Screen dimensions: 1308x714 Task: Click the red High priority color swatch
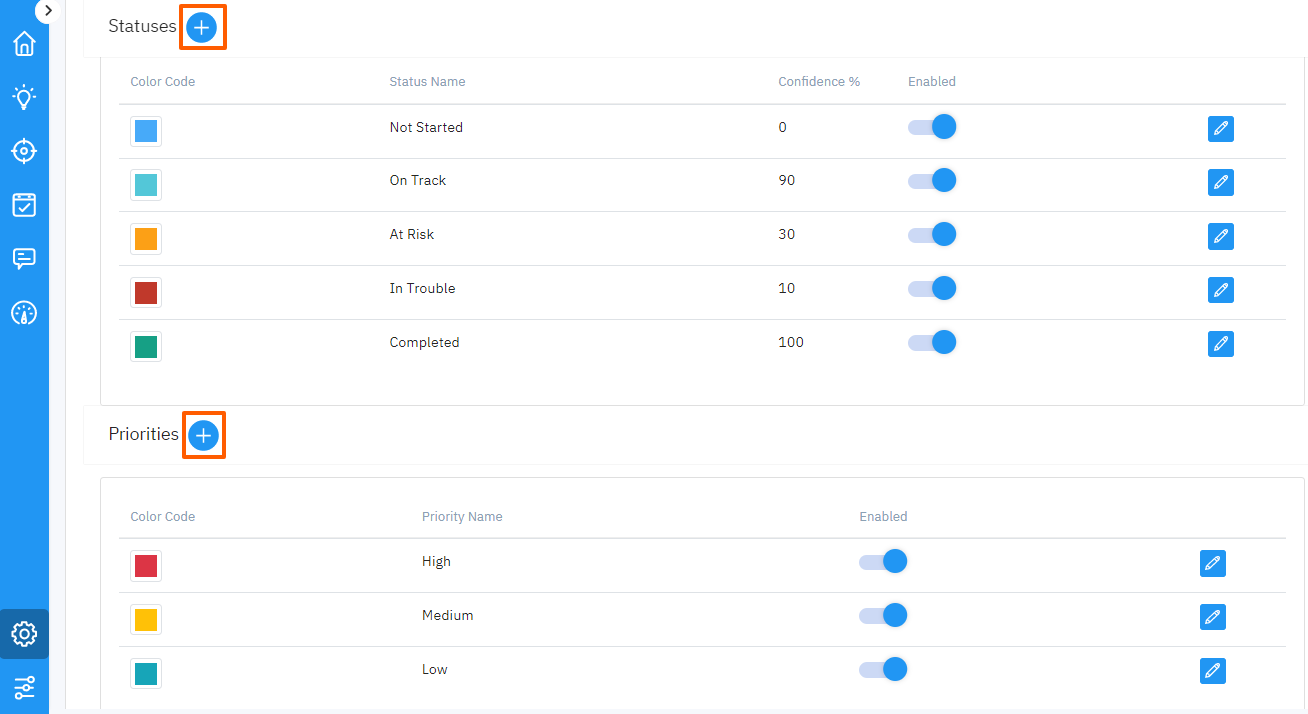pos(146,566)
